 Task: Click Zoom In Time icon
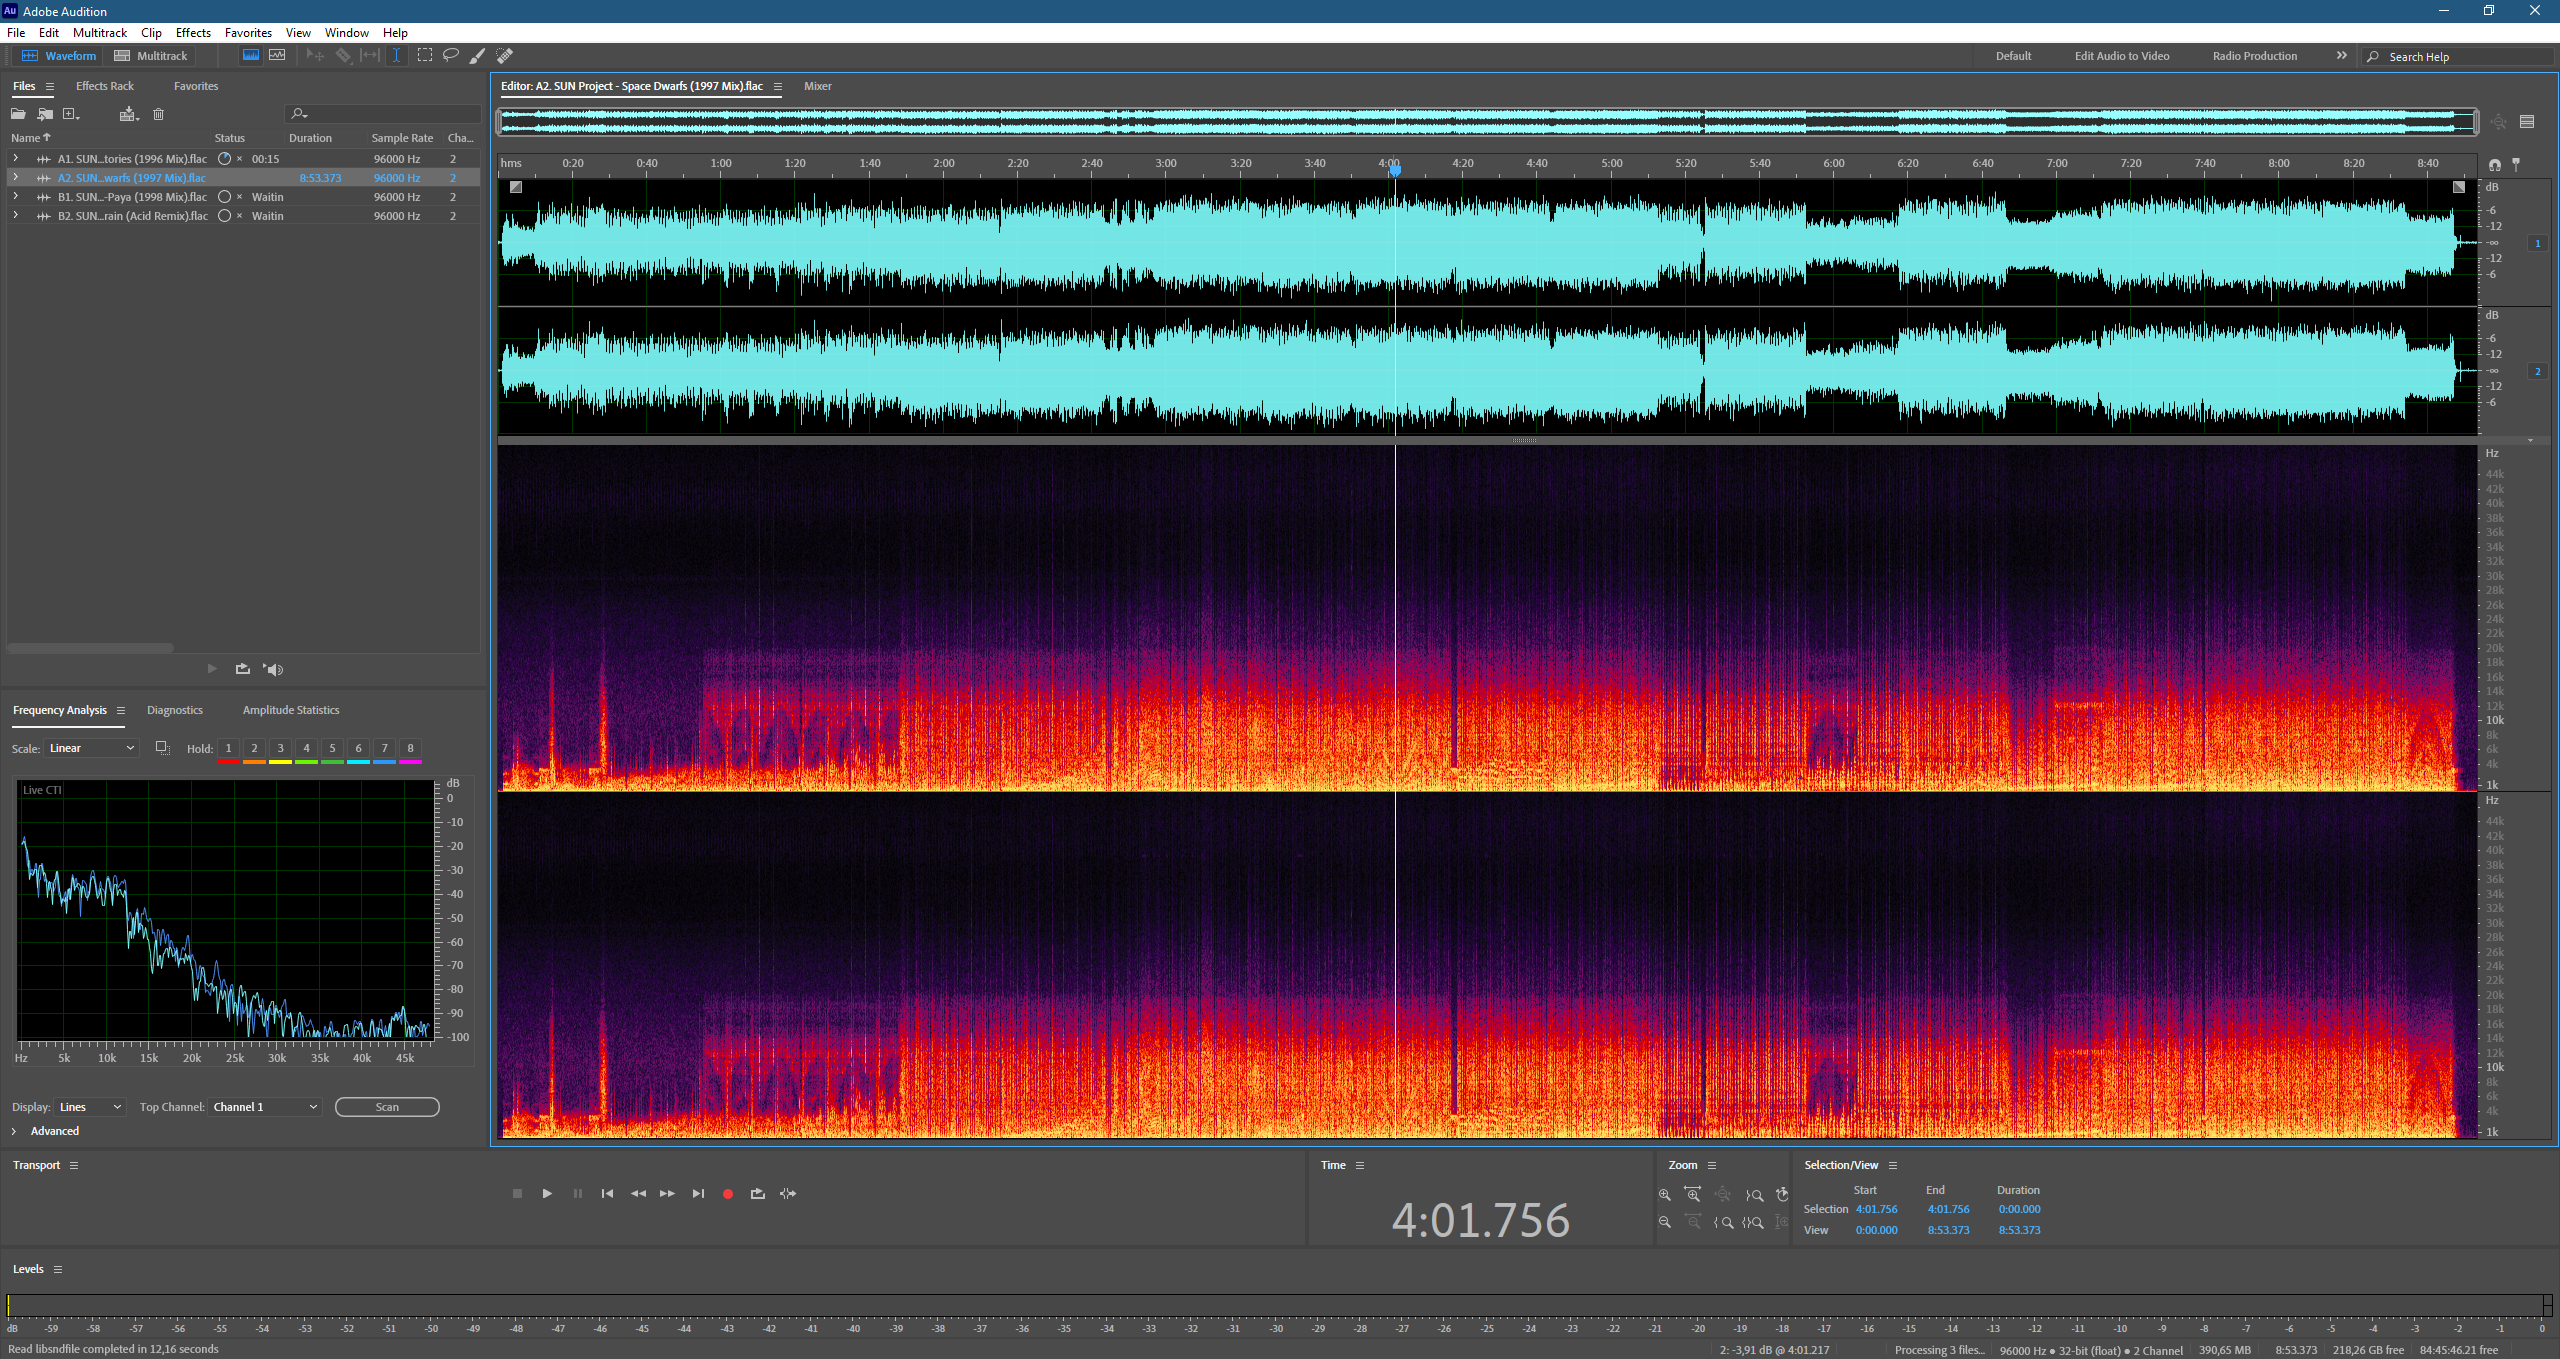(1693, 1195)
